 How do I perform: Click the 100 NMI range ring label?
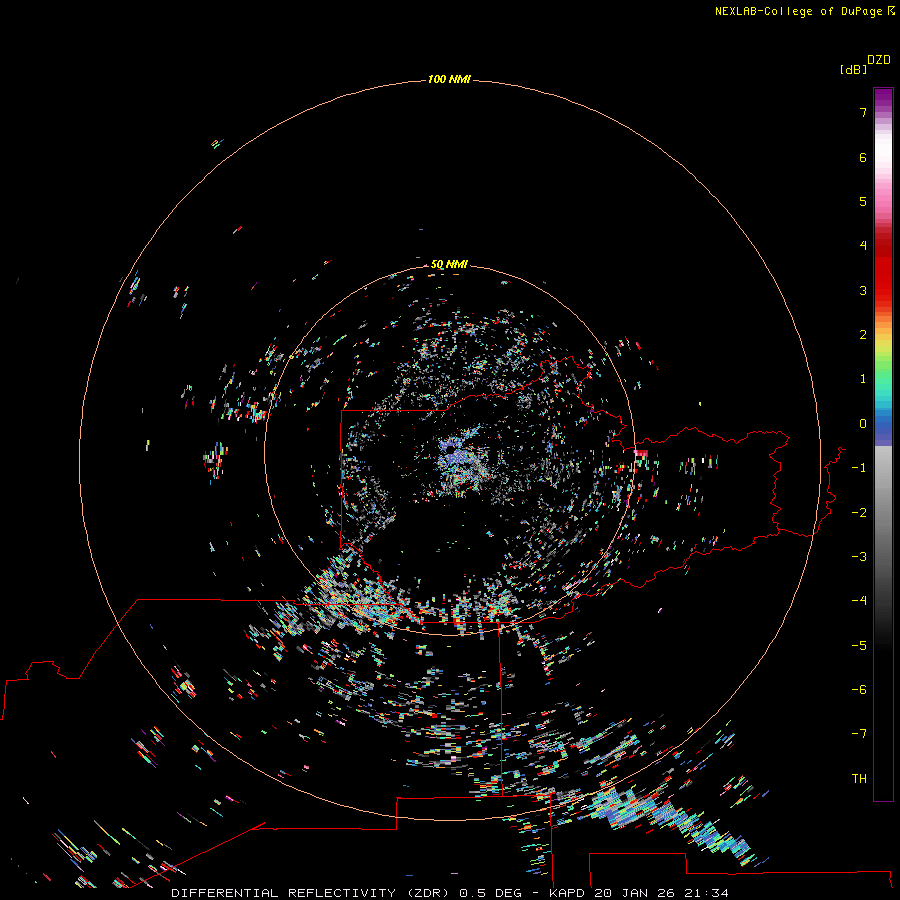pyautogui.click(x=449, y=79)
